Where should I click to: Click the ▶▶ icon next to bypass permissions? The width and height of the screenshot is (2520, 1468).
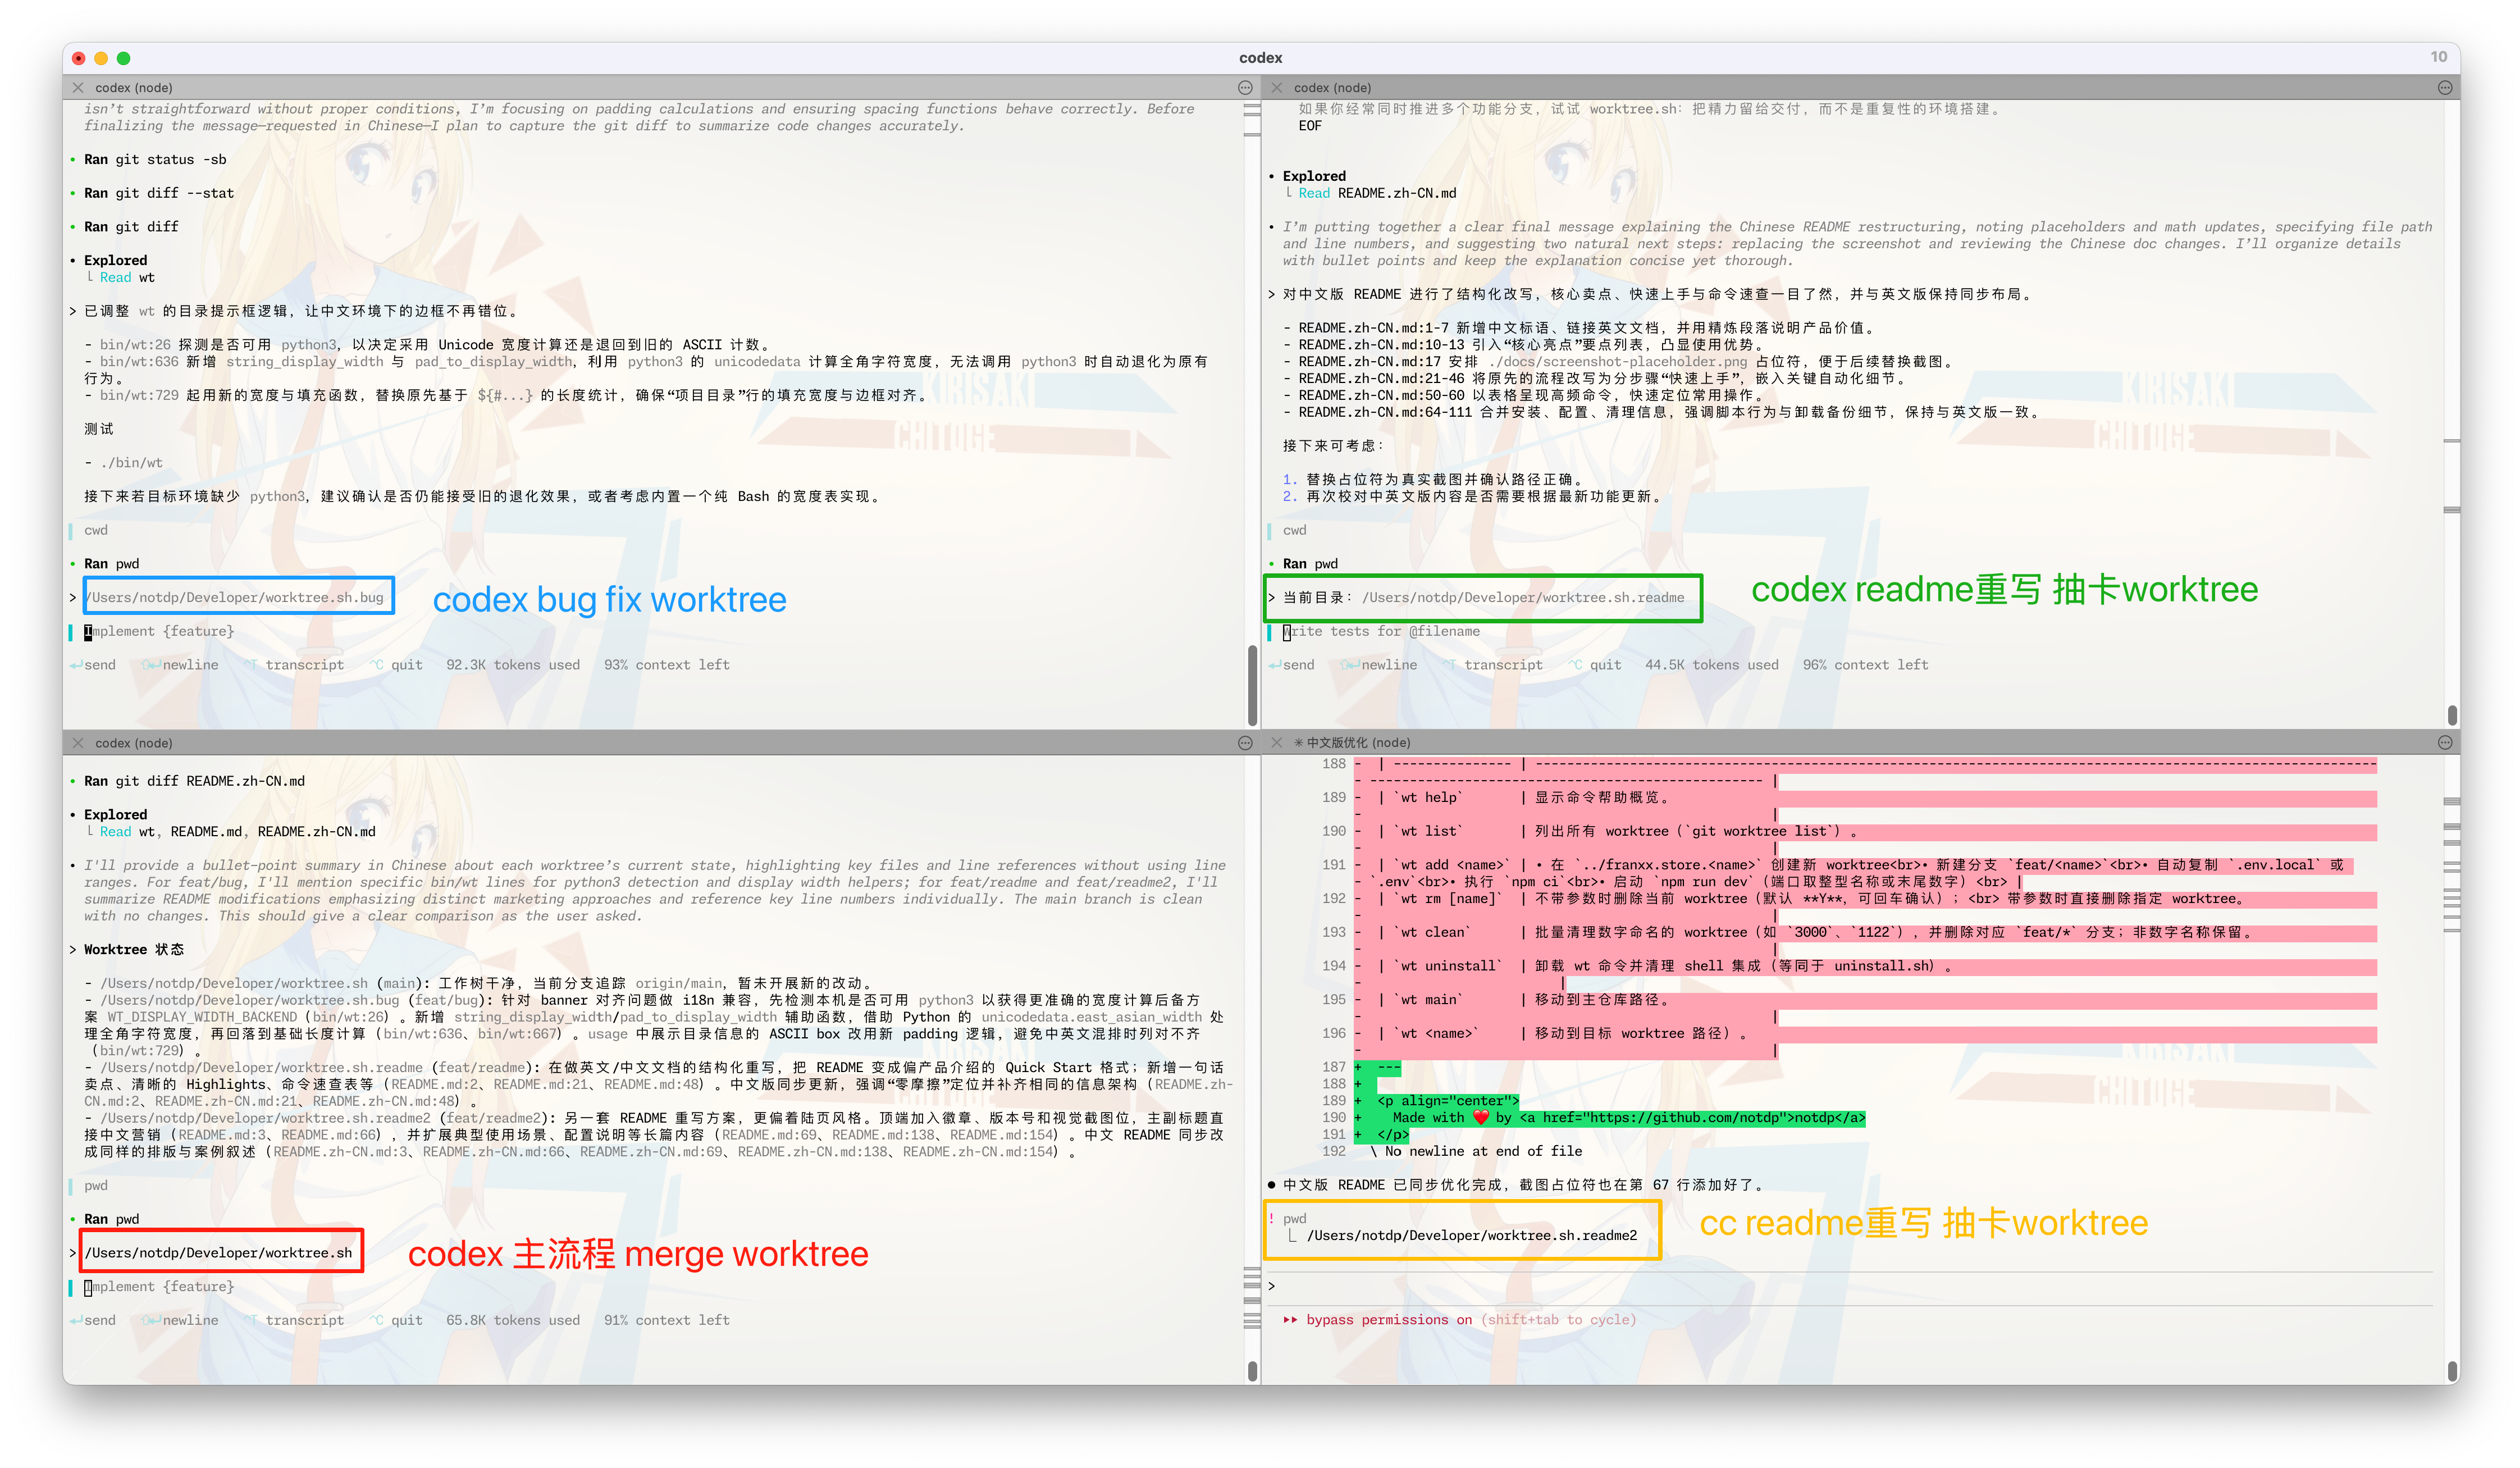1290,1319
